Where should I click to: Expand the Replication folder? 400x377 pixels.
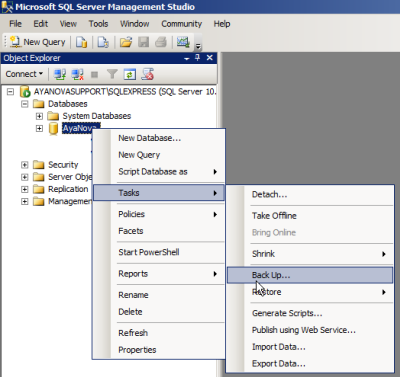[25, 189]
